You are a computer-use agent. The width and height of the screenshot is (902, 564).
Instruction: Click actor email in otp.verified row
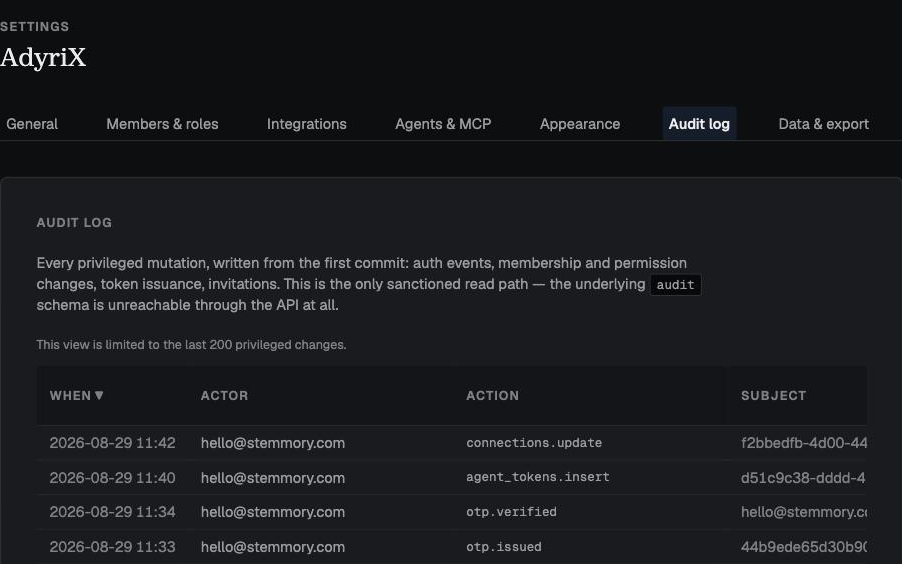pyautogui.click(x=273, y=512)
